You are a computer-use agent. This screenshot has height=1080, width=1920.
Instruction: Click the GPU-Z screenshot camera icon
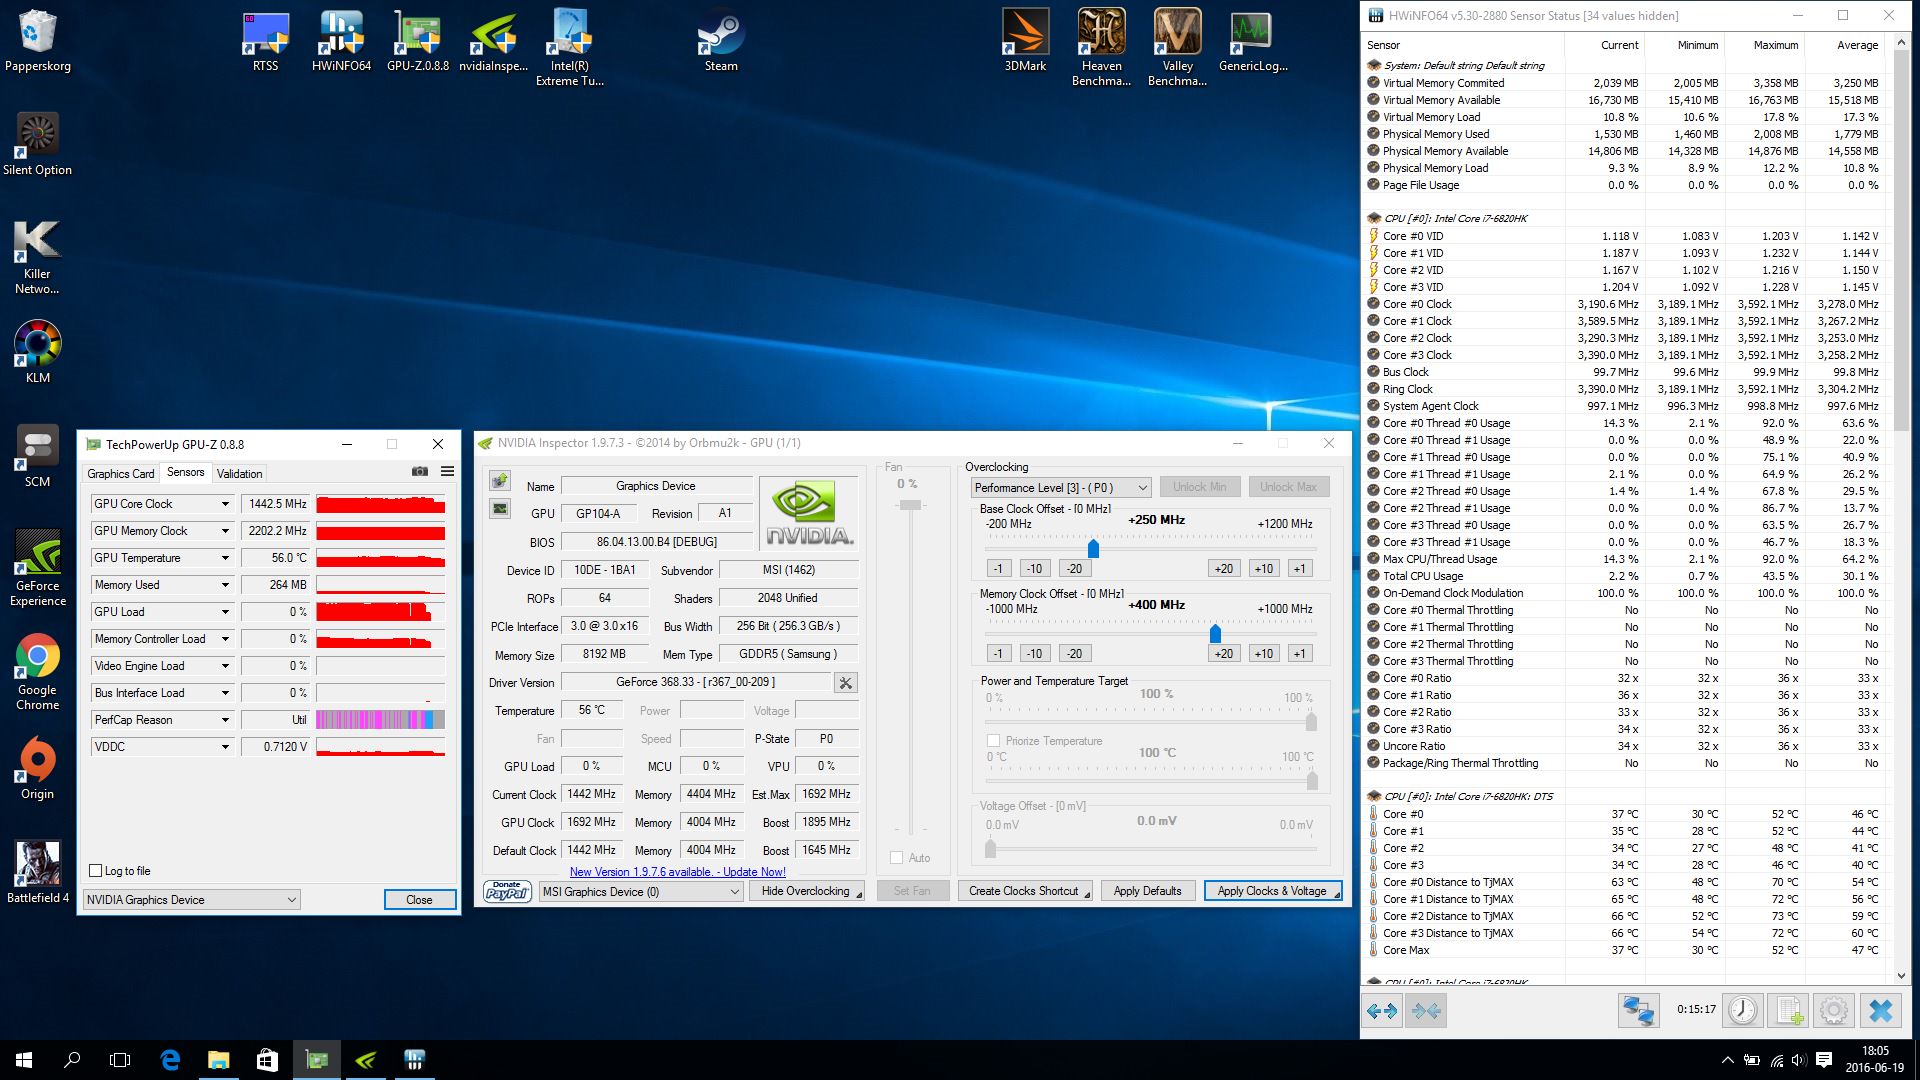coord(420,472)
